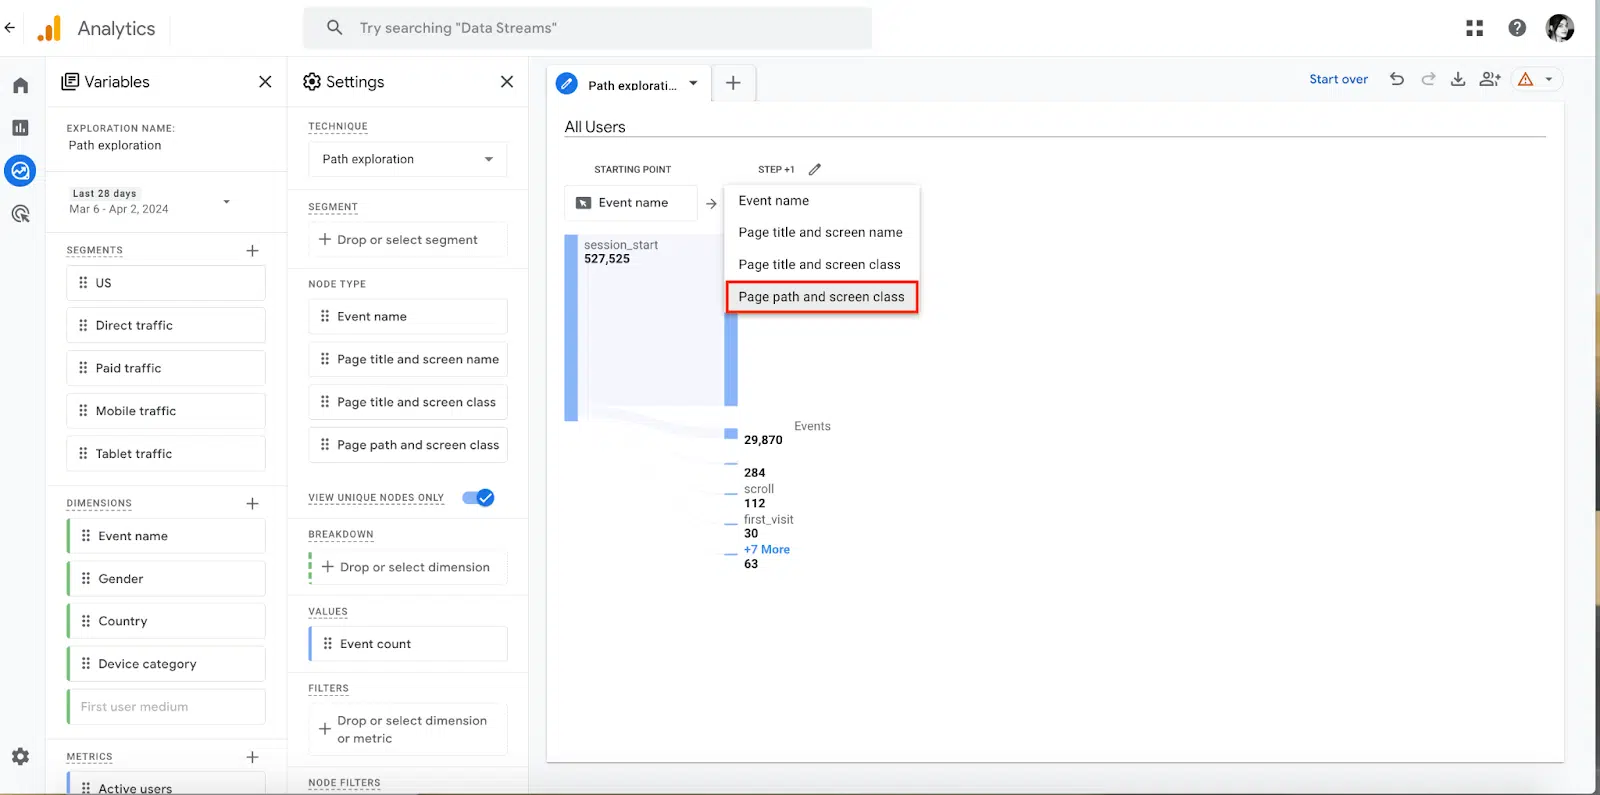The height and width of the screenshot is (795, 1600).
Task: Open the dropdown arrow on Path exploration tab
Action: tap(693, 84)
